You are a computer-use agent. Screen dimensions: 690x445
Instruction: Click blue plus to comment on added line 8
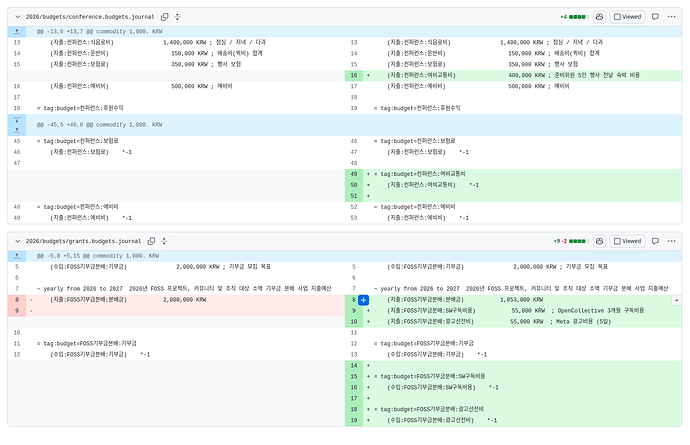363,300
